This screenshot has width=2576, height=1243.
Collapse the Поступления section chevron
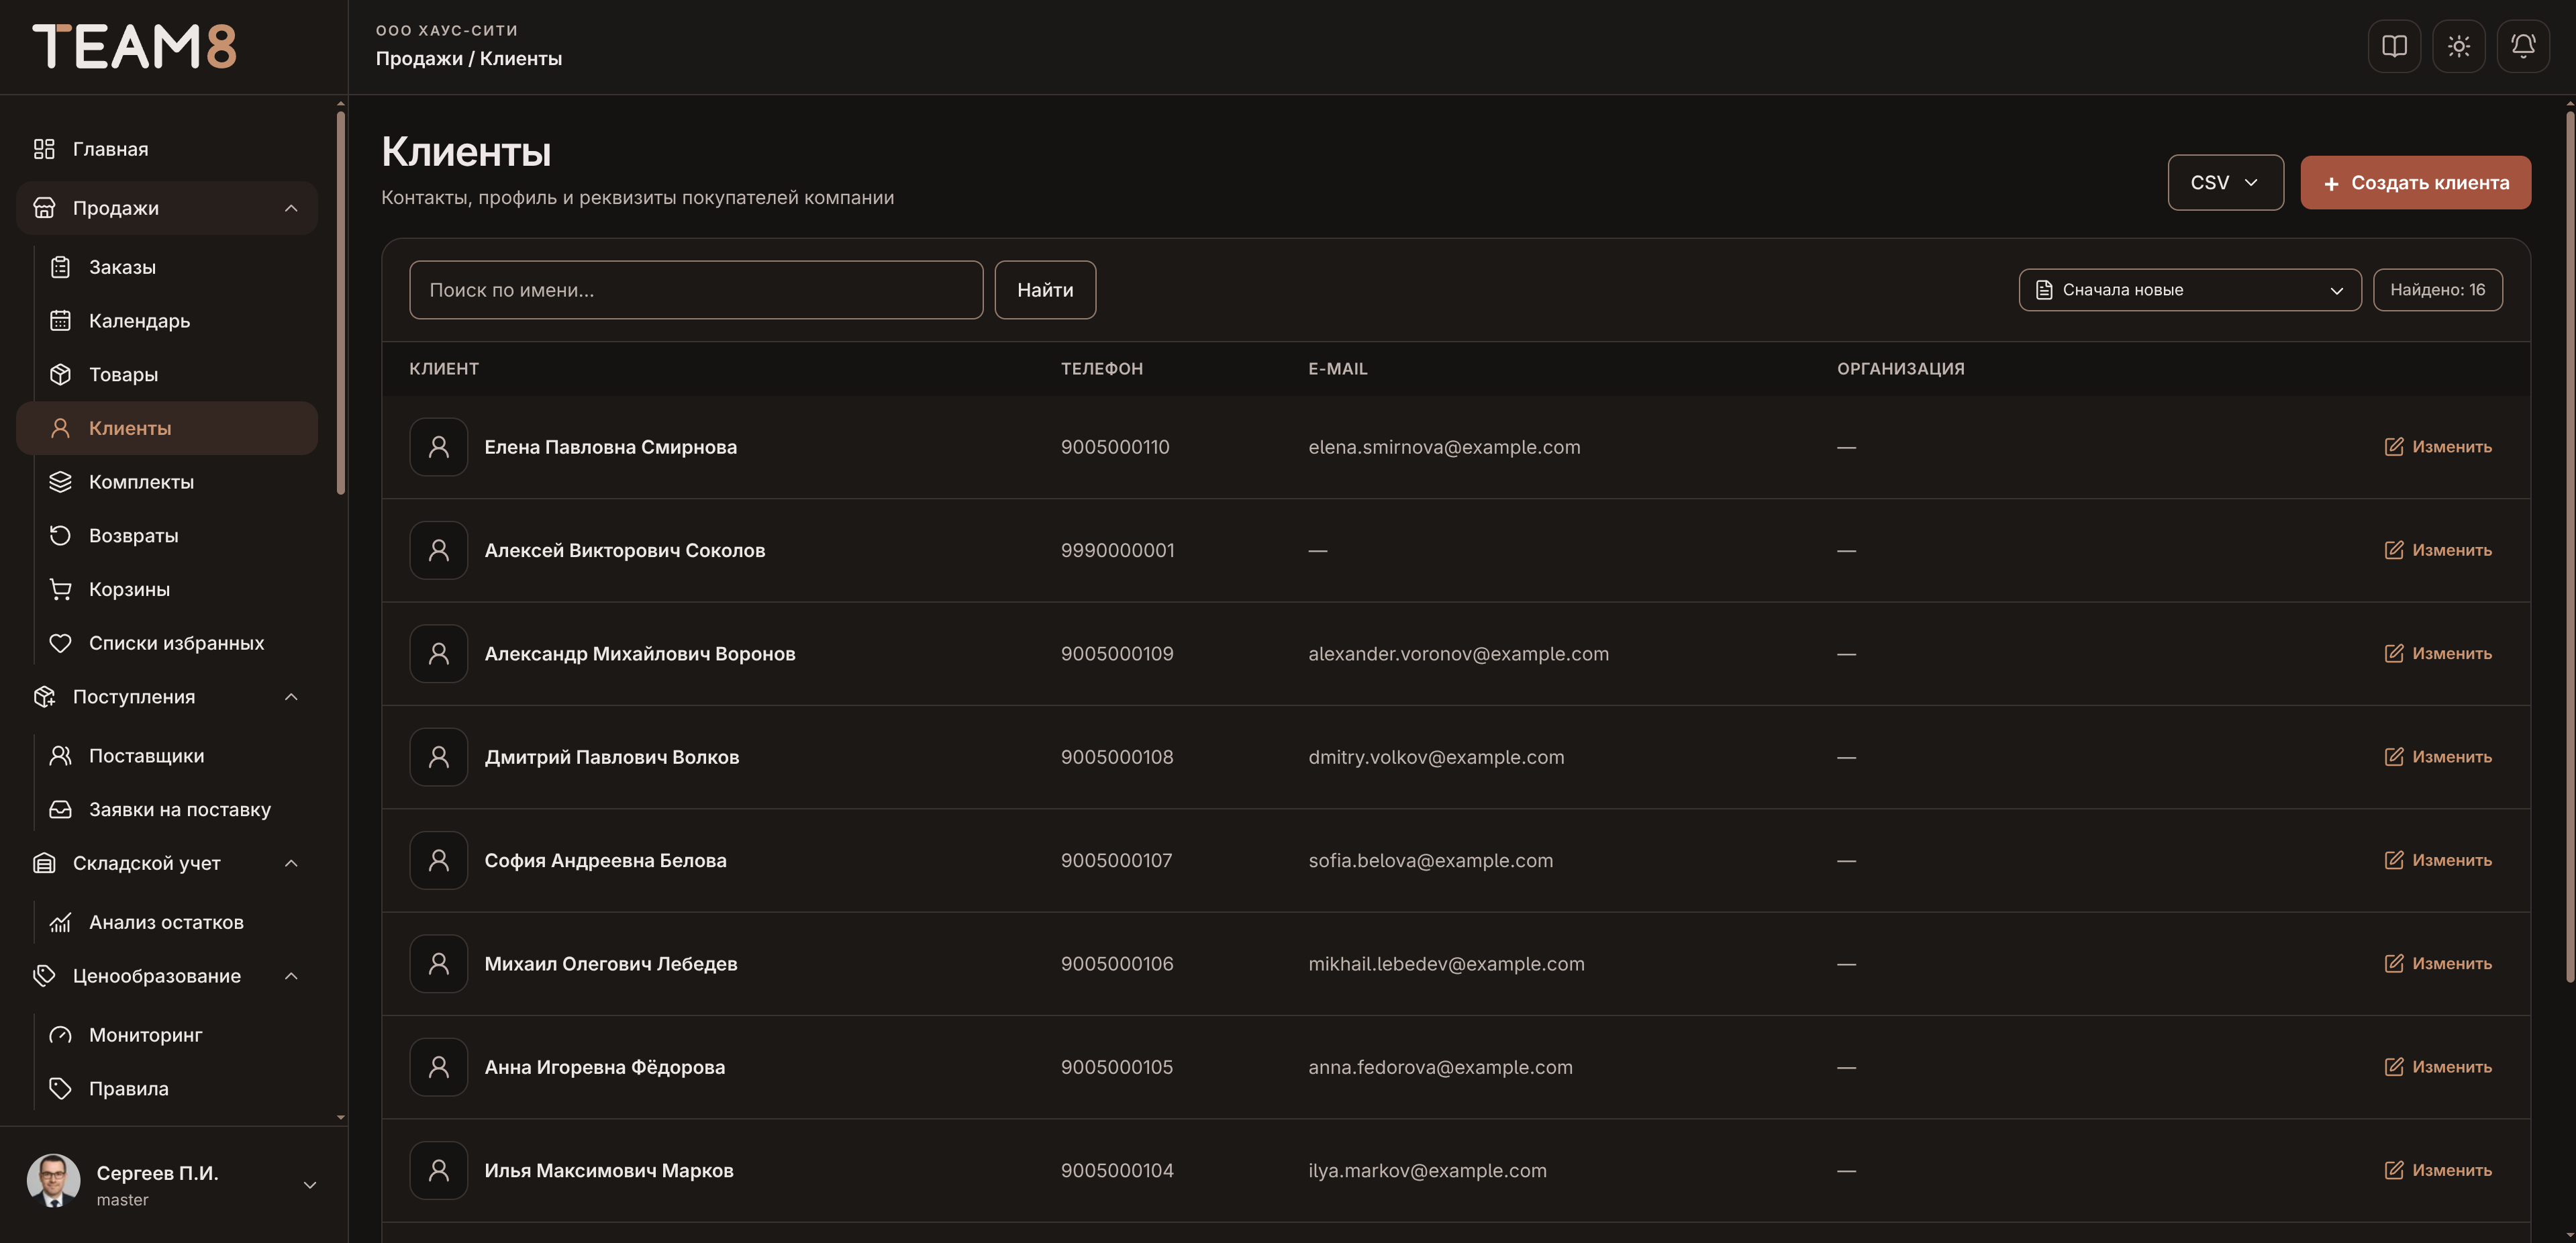291,697
